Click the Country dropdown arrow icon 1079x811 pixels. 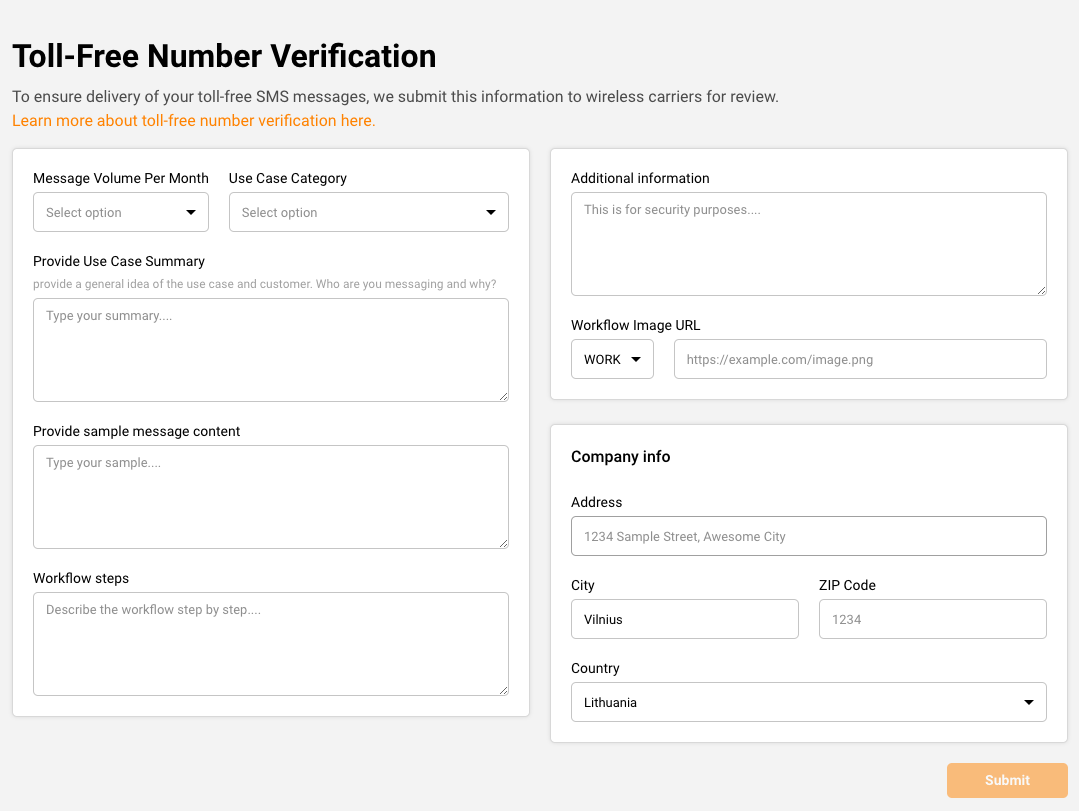pyautogui.click(x=1028, y=702)
